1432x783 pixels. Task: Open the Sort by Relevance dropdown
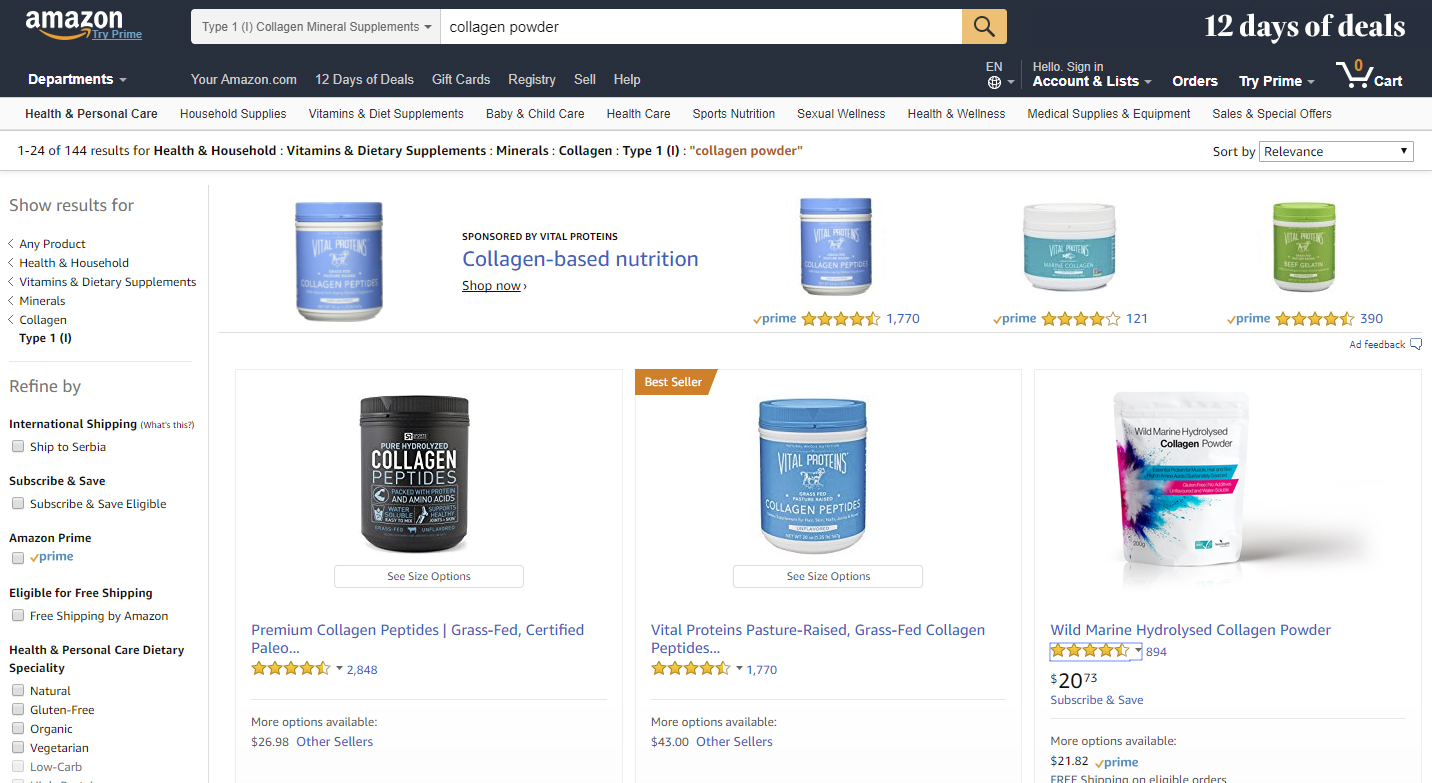click(x=1335, y=152)
